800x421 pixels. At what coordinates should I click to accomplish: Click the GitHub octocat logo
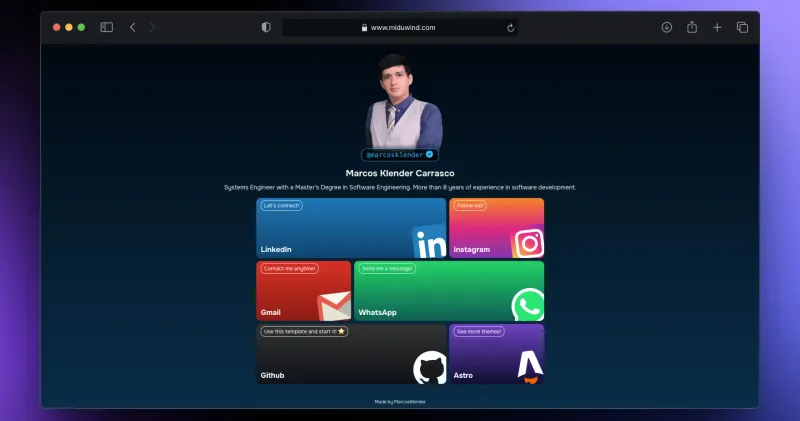[x=429, y=368]
